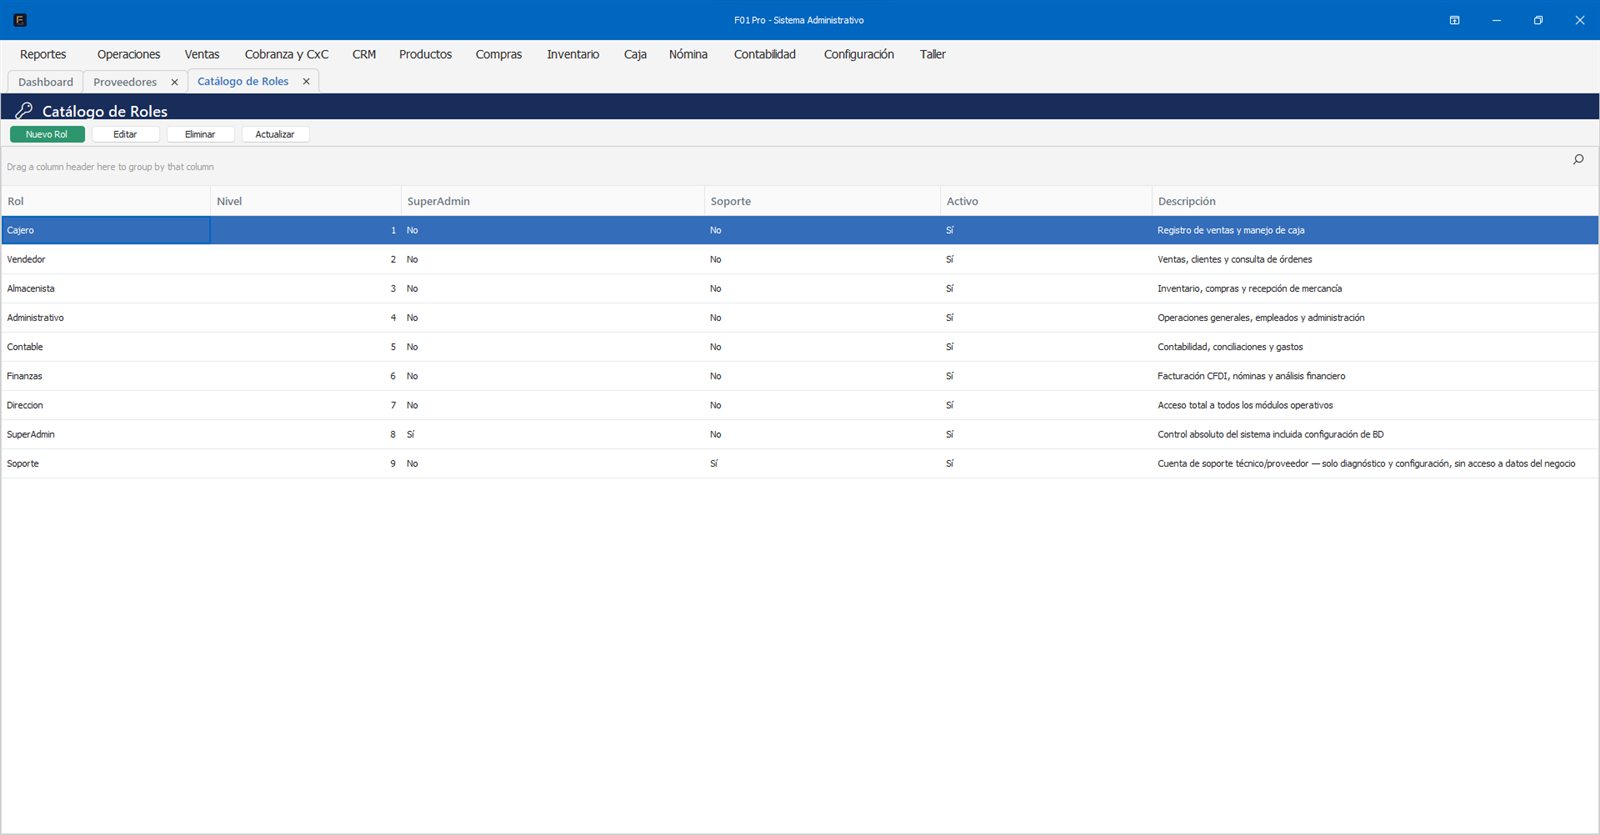
Task: Click the Nuevo Rol button
Action: pyautogui.click(x=47, y=134)
